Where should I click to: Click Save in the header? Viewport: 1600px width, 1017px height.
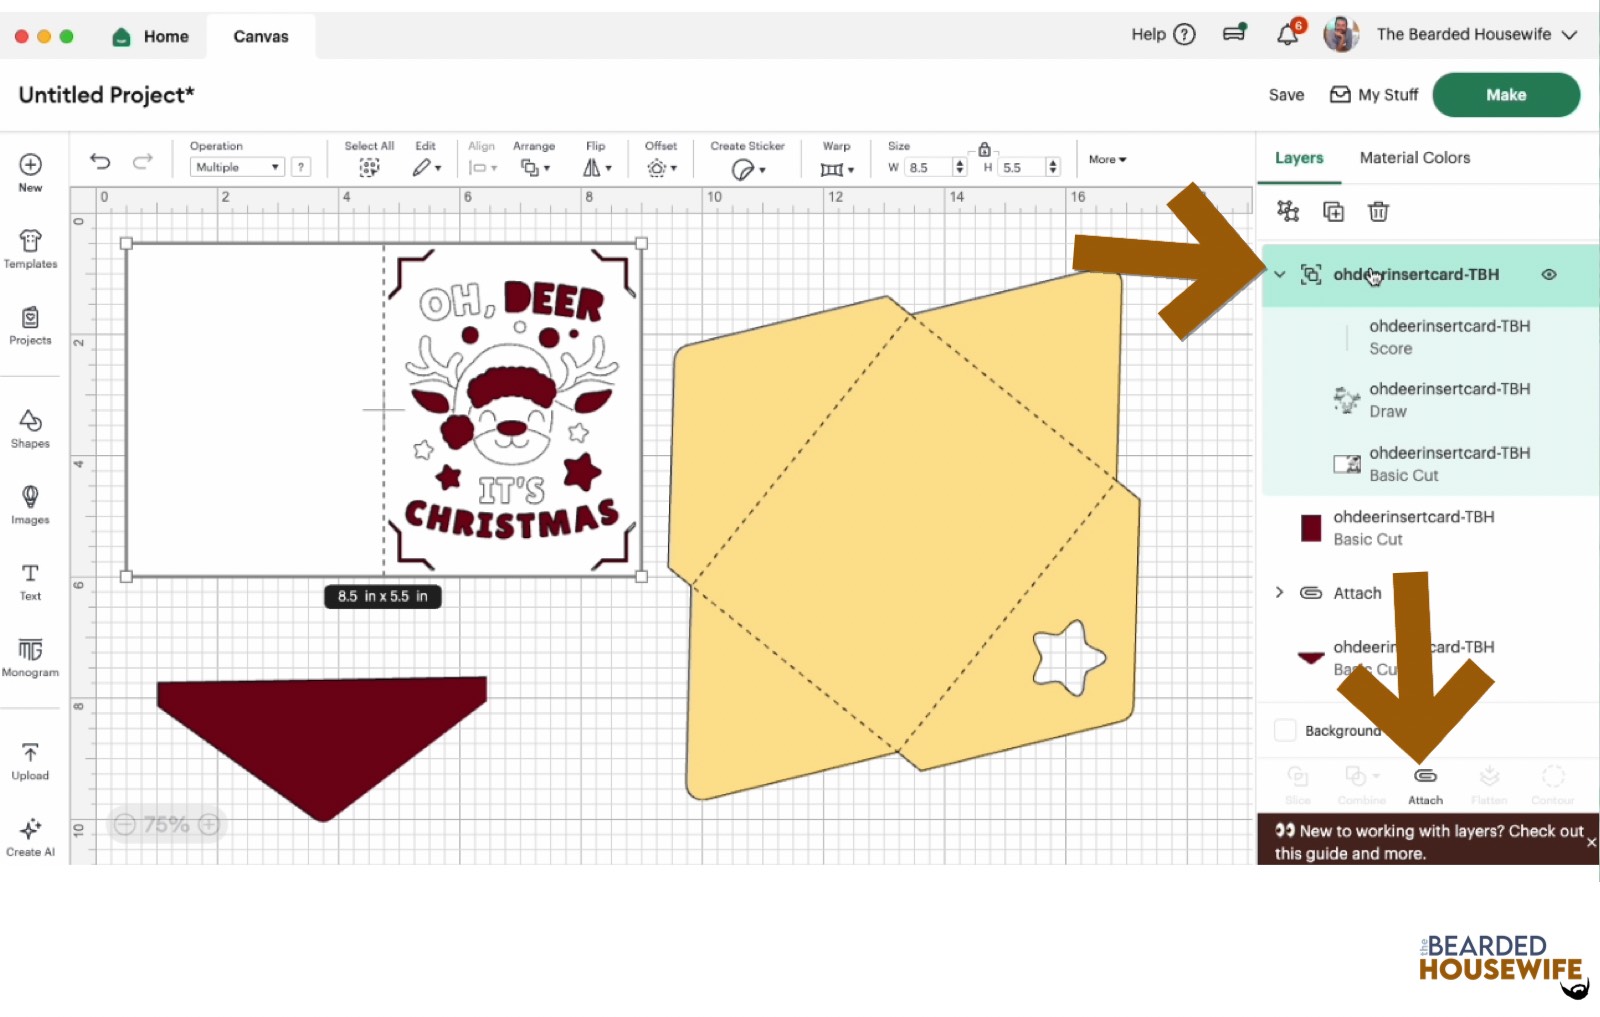pos(1286,95)
